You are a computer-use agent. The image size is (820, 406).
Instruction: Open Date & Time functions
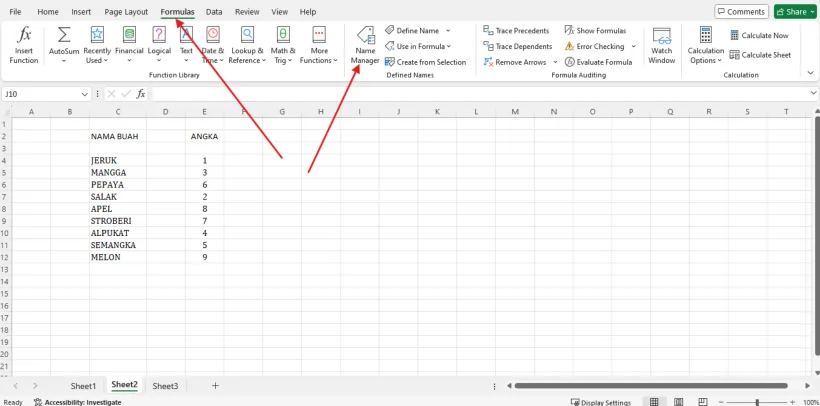213,46
